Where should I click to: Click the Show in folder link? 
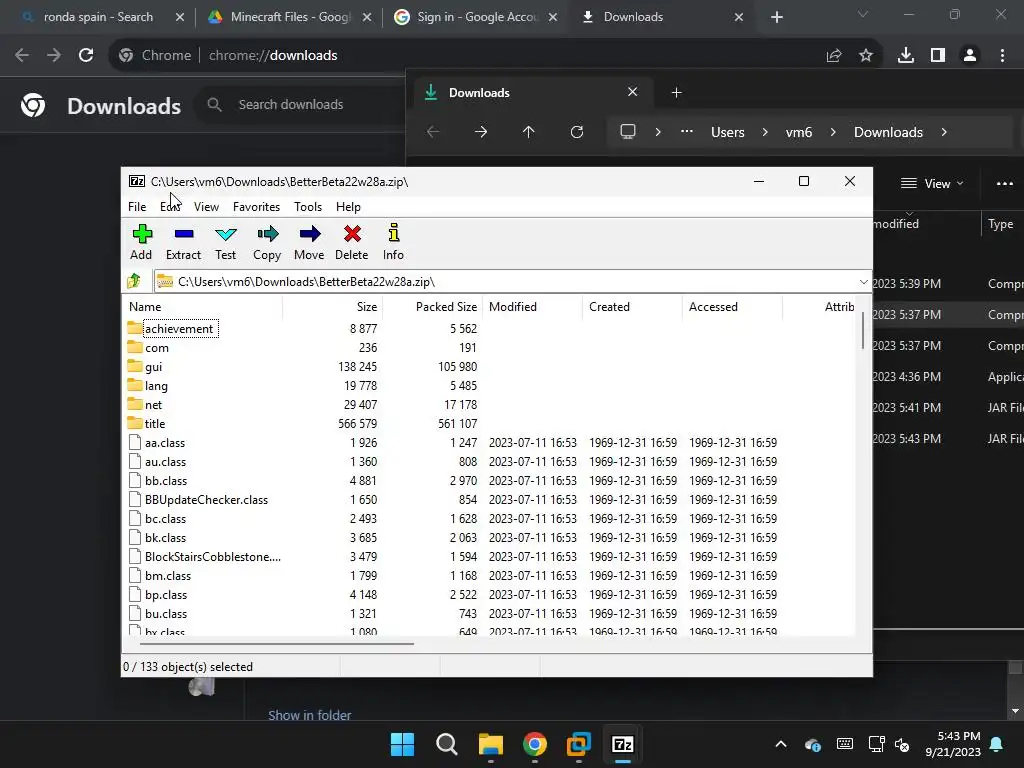coord(310,715)
